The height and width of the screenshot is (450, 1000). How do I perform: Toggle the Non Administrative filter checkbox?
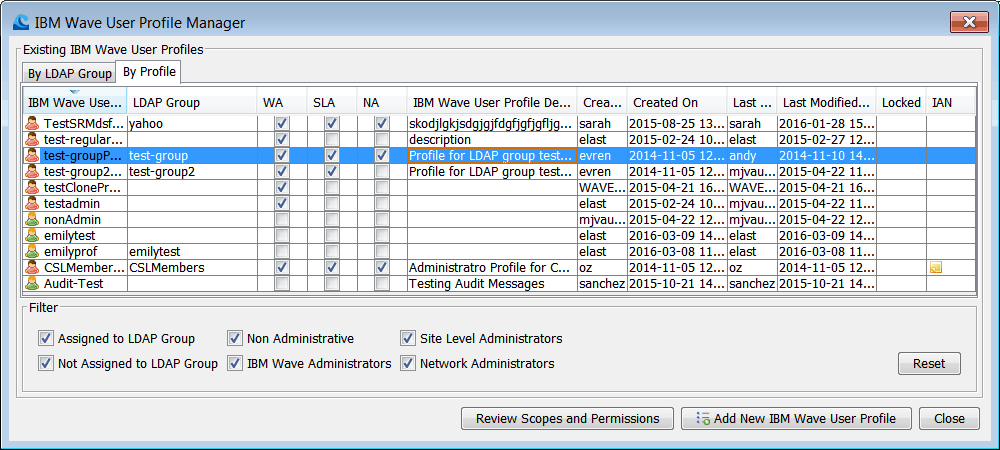click(235, 339)
